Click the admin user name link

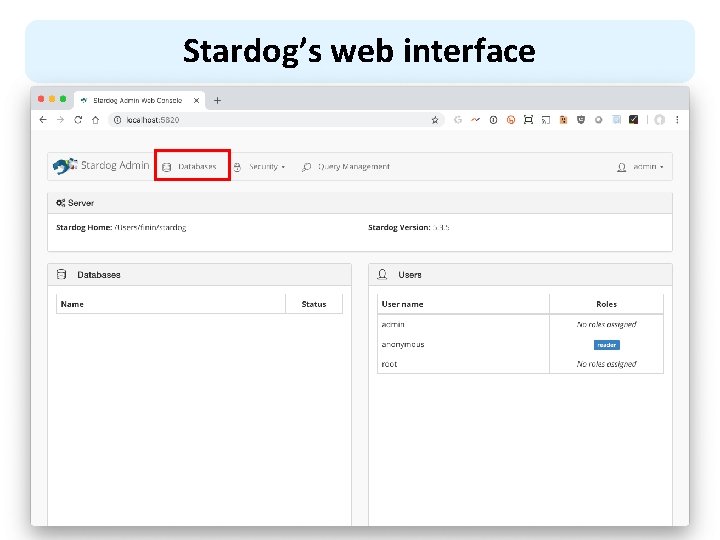(392, 324)
